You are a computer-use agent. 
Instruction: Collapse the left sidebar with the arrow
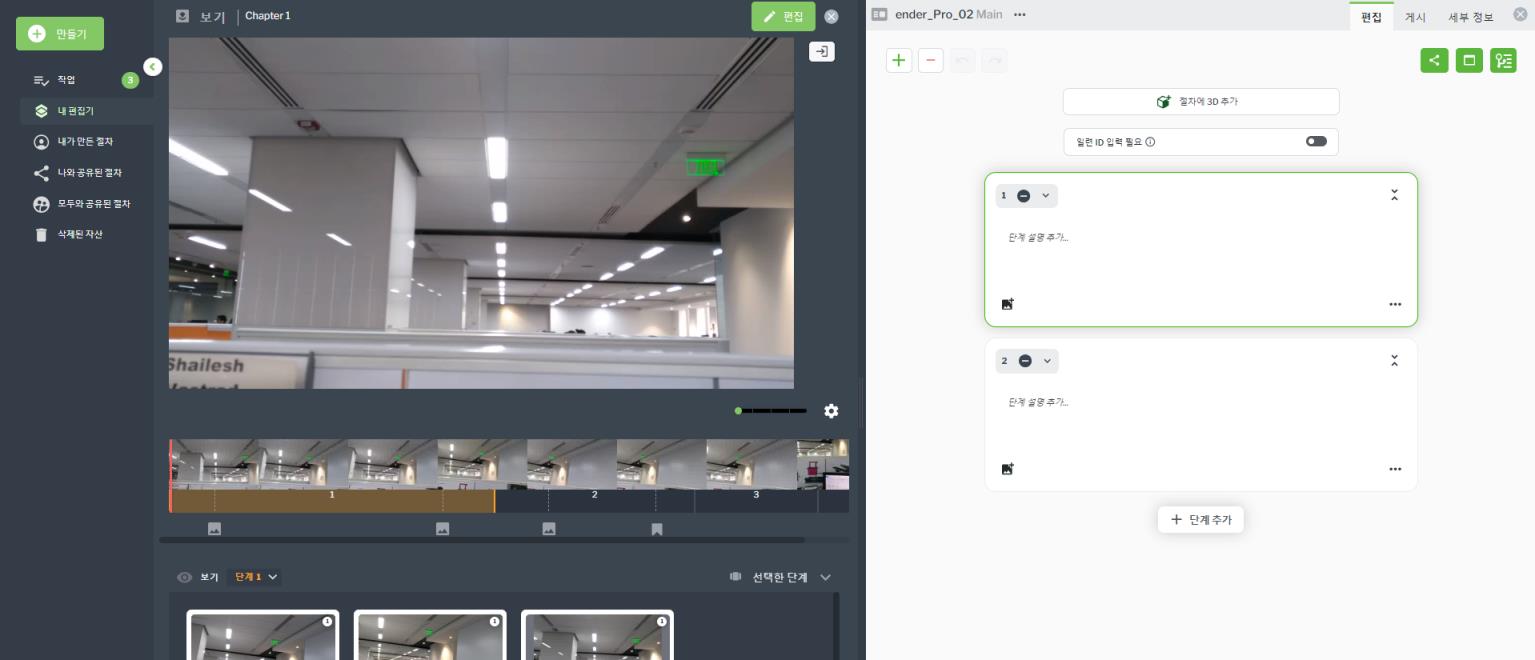pos(152,67)
